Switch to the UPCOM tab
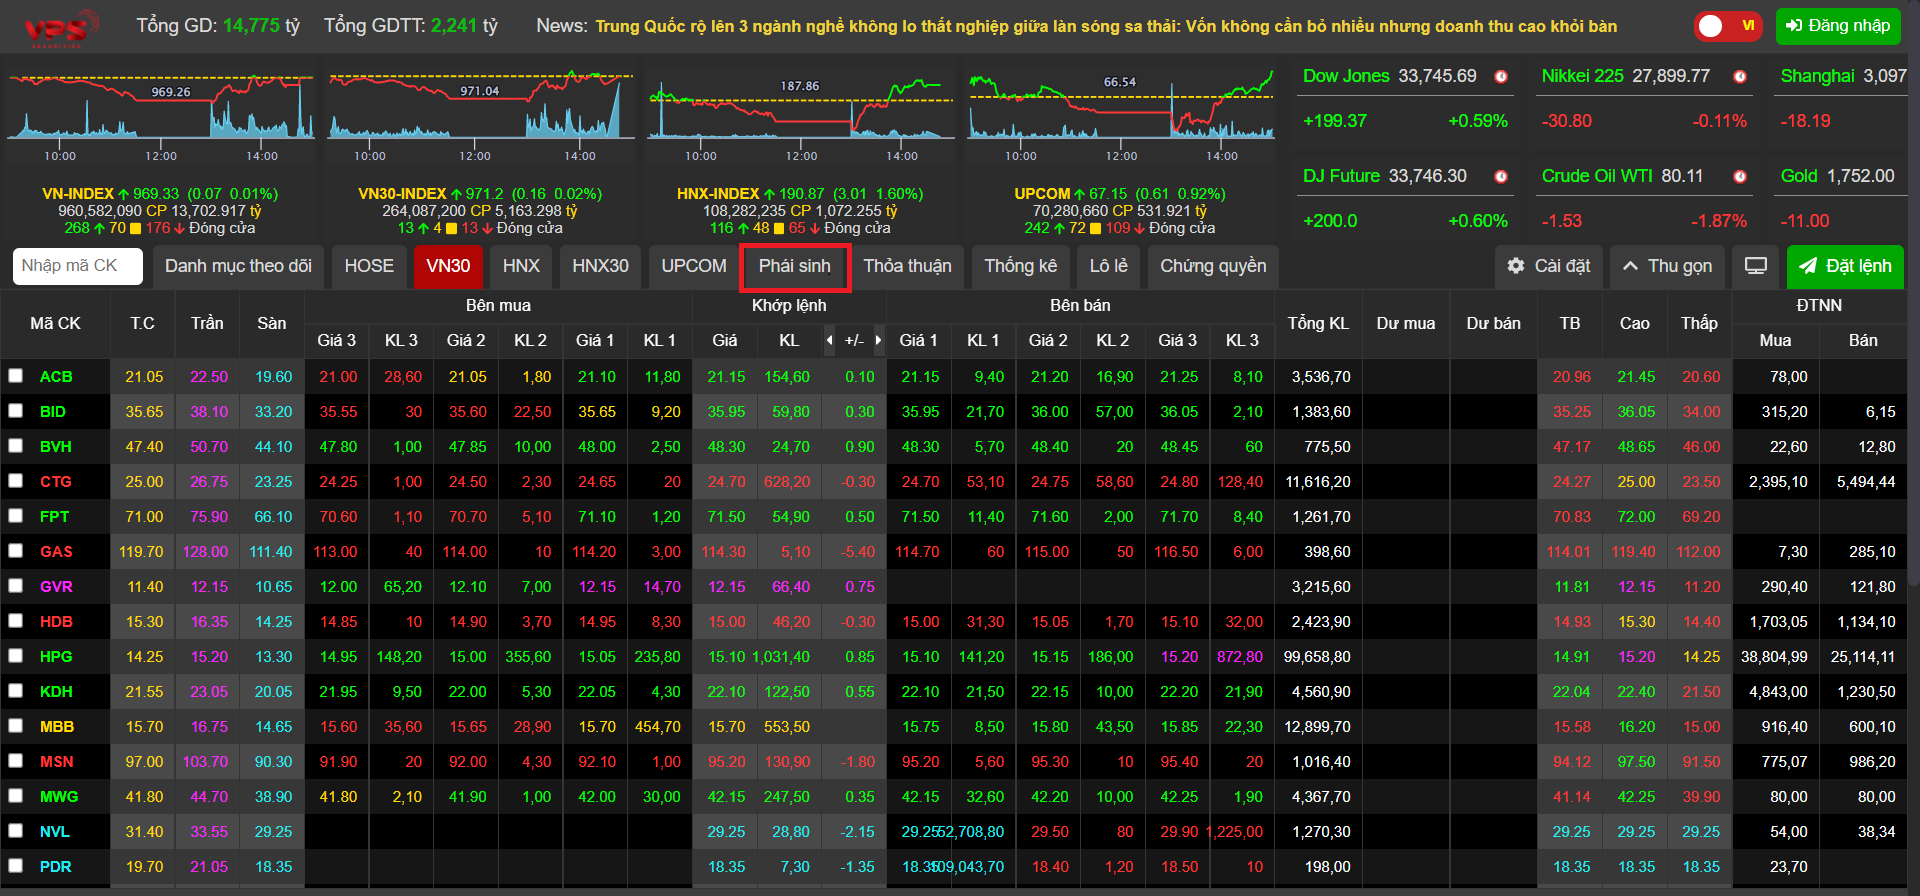Screen dimensions: 1920x896 [x=694, y=266]
